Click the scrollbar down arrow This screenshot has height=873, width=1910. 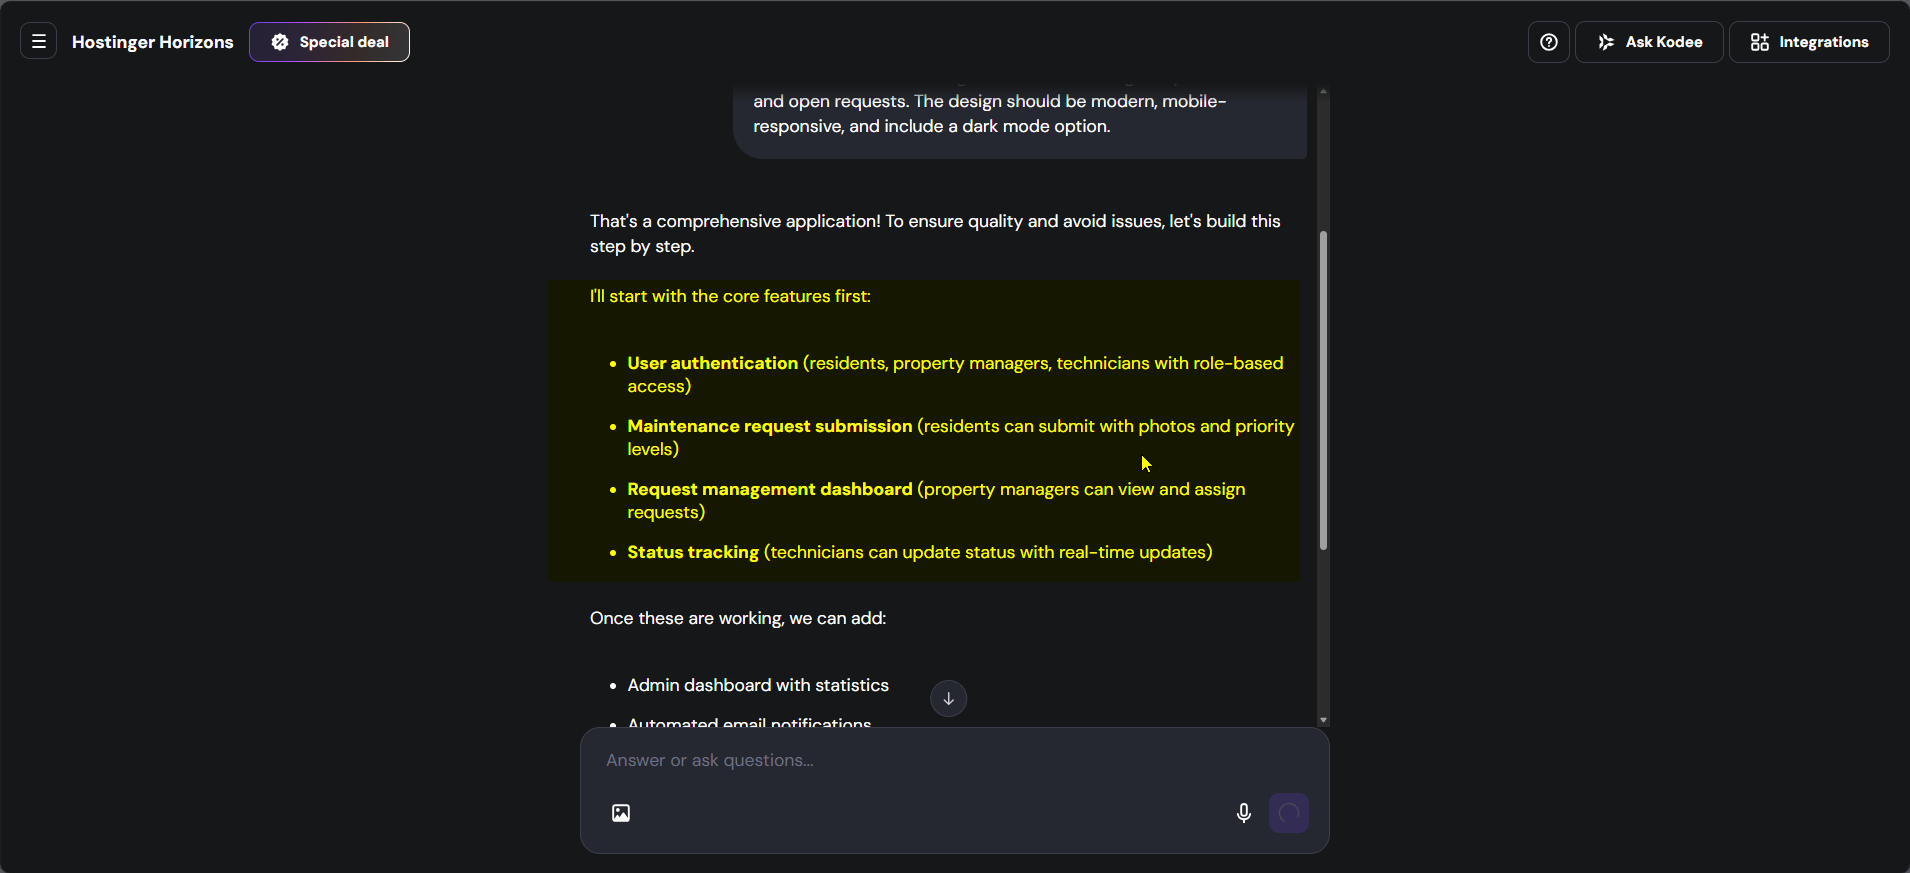[x=1323, y=720]
